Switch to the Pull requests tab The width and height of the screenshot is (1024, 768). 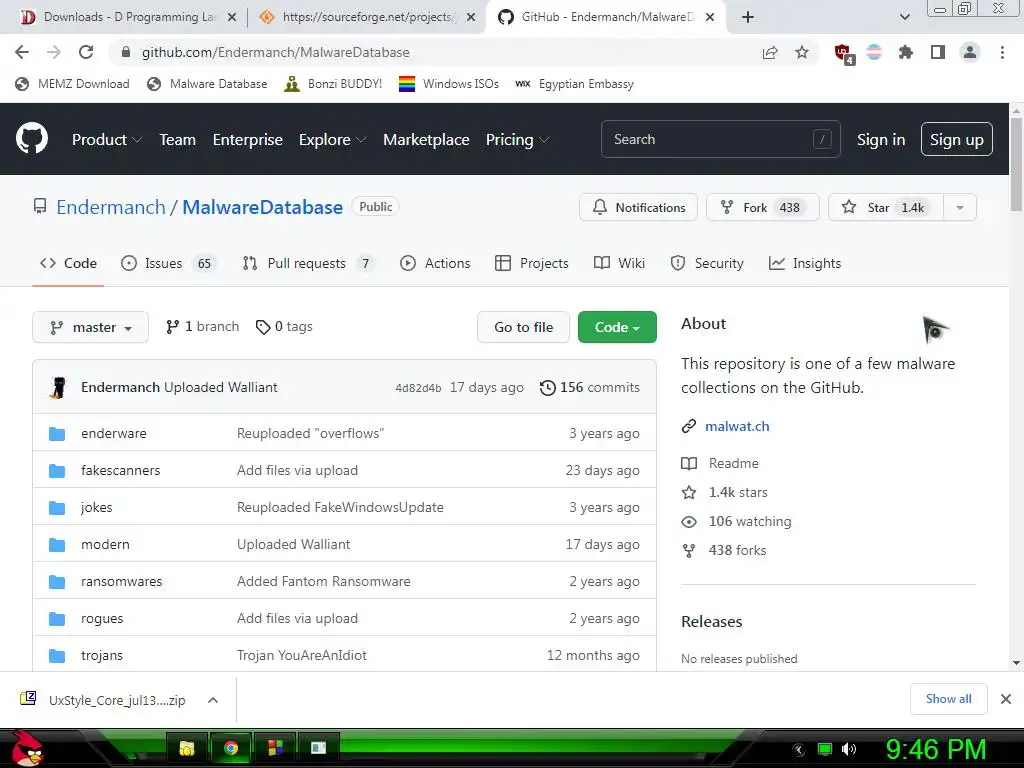coord(308,263)
